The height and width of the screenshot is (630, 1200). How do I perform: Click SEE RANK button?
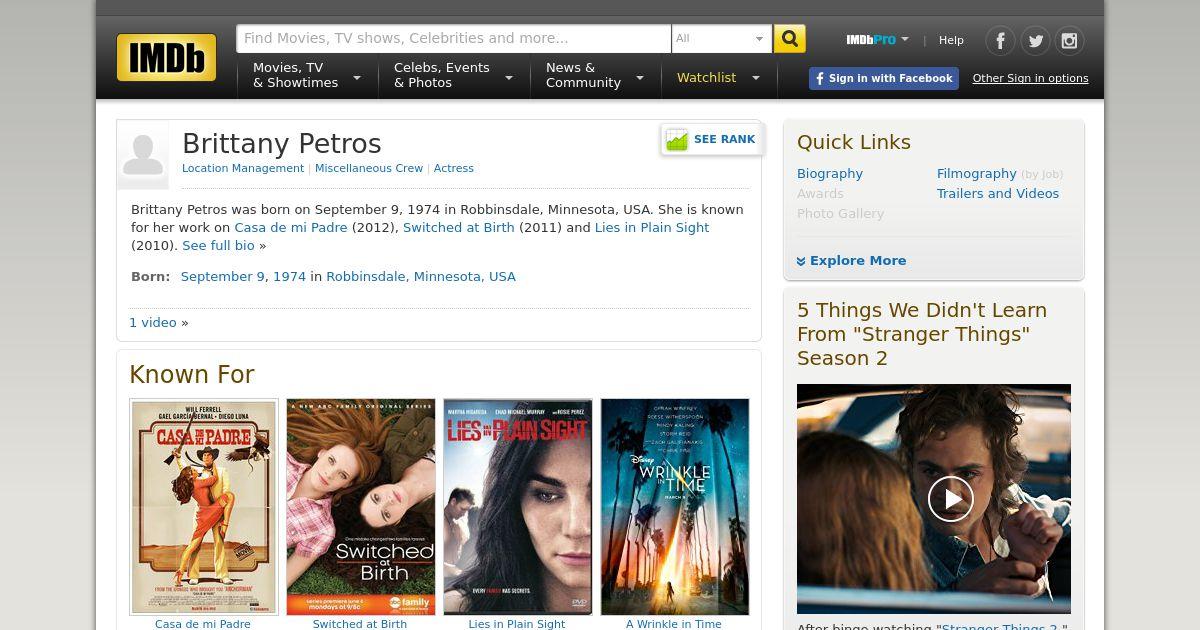pos(713,140)
